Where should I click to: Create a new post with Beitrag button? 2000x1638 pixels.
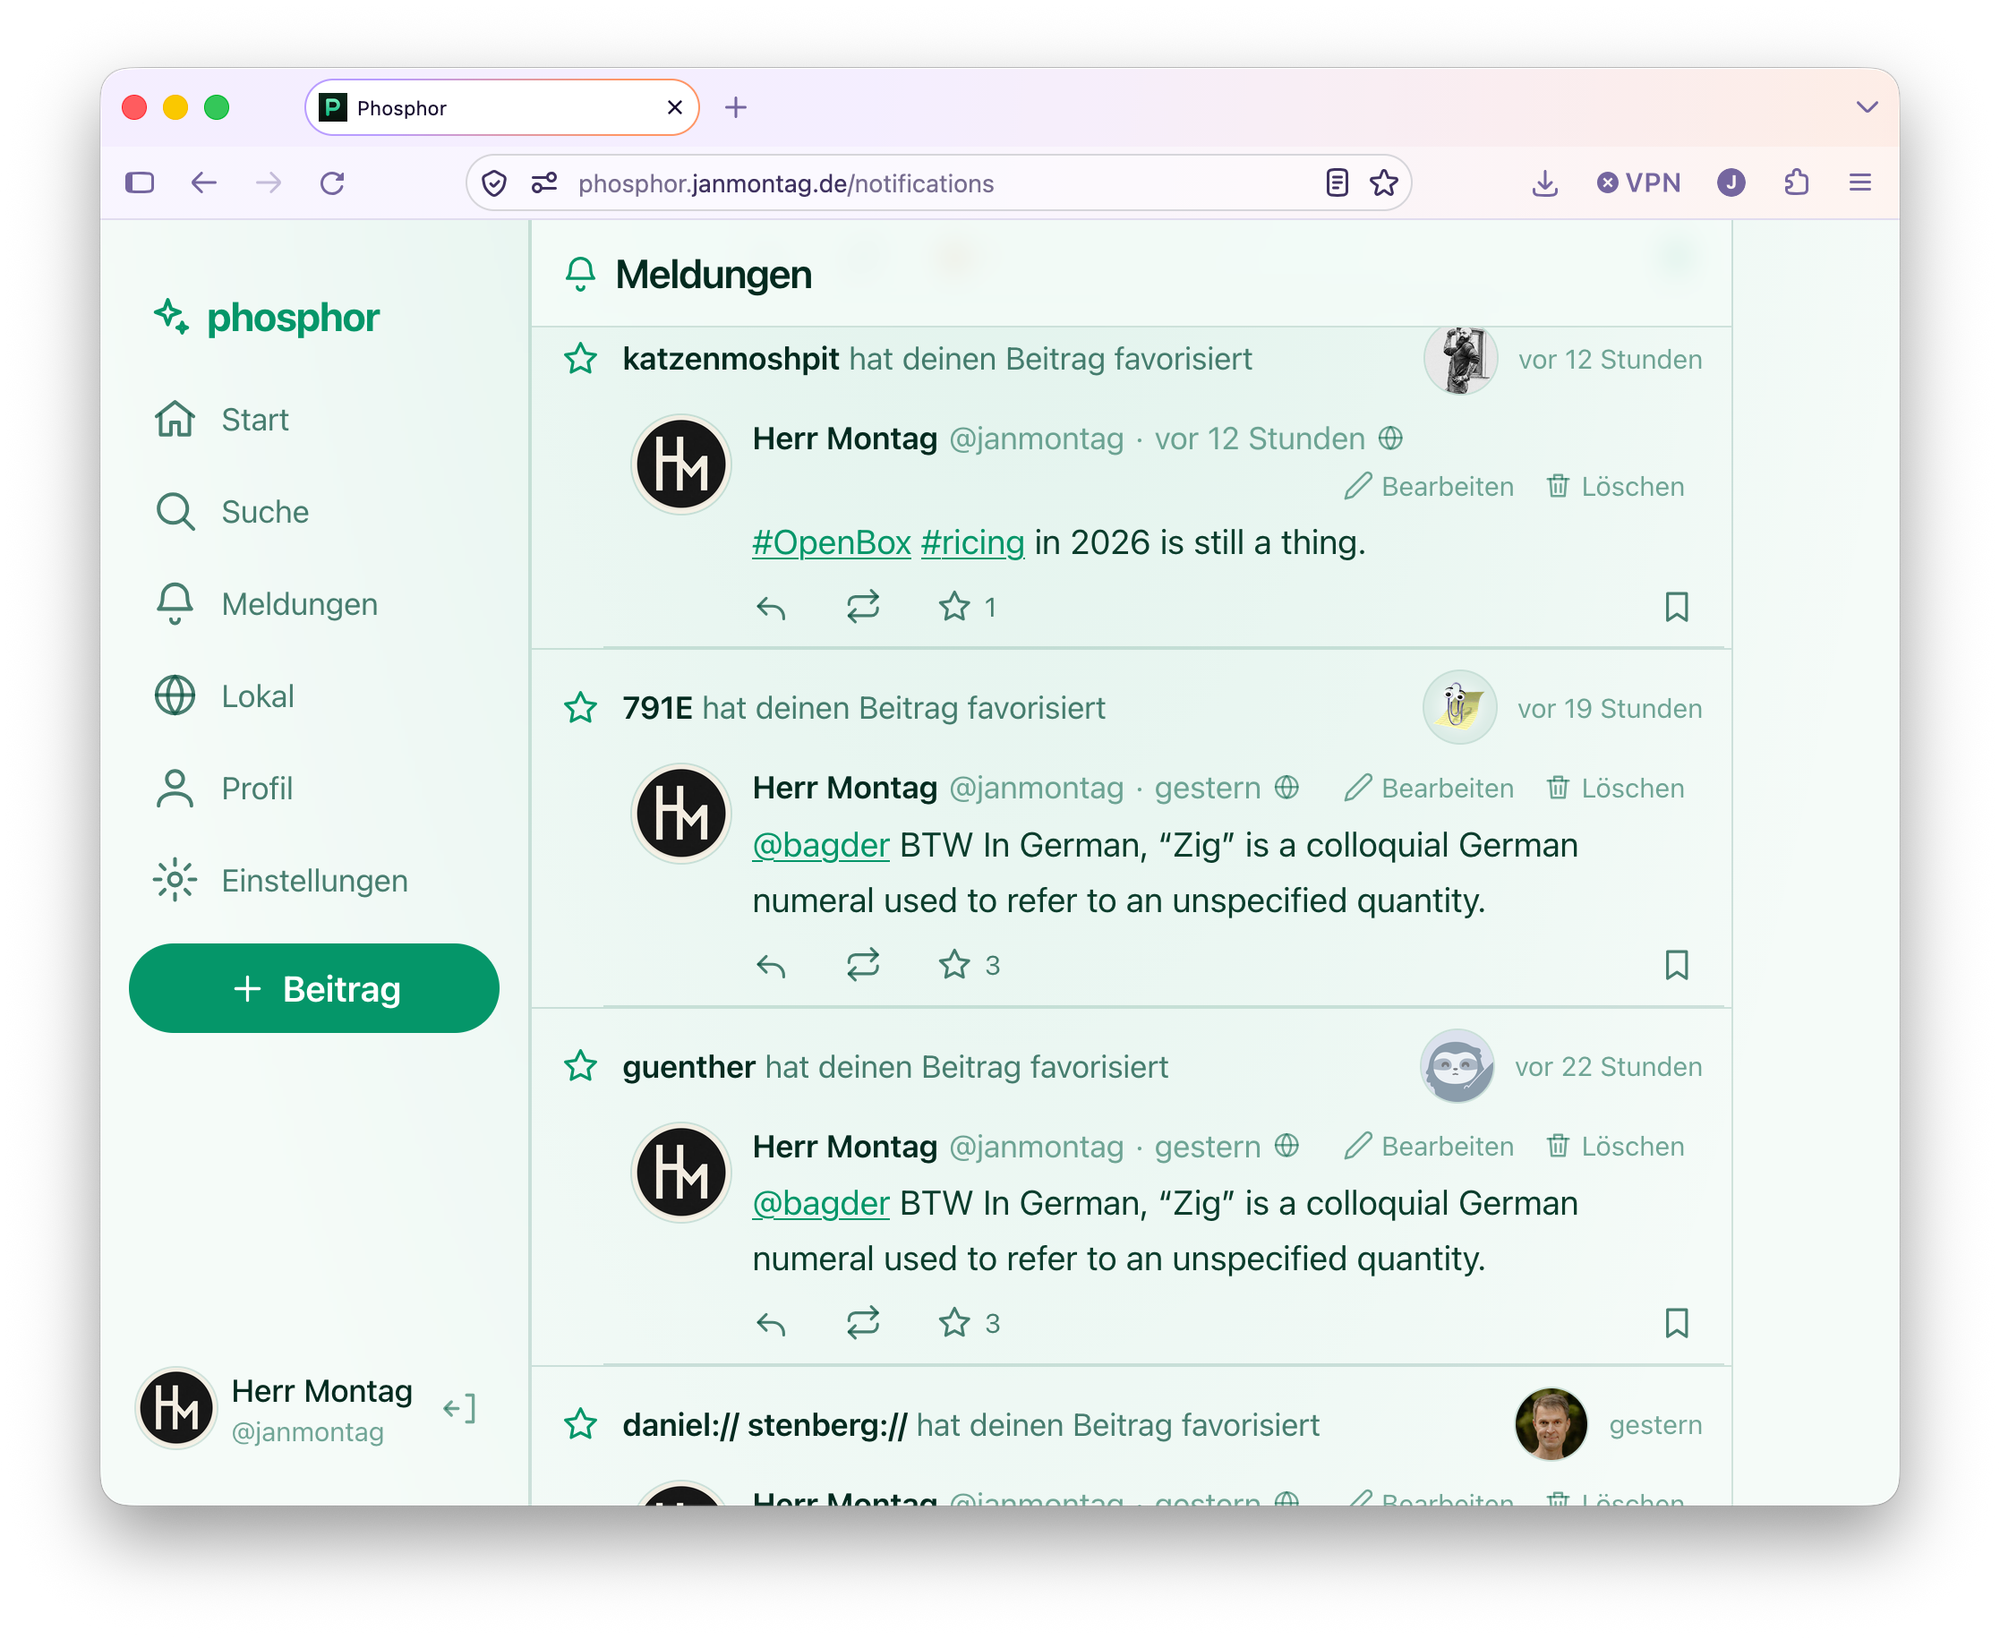point(314,988)
